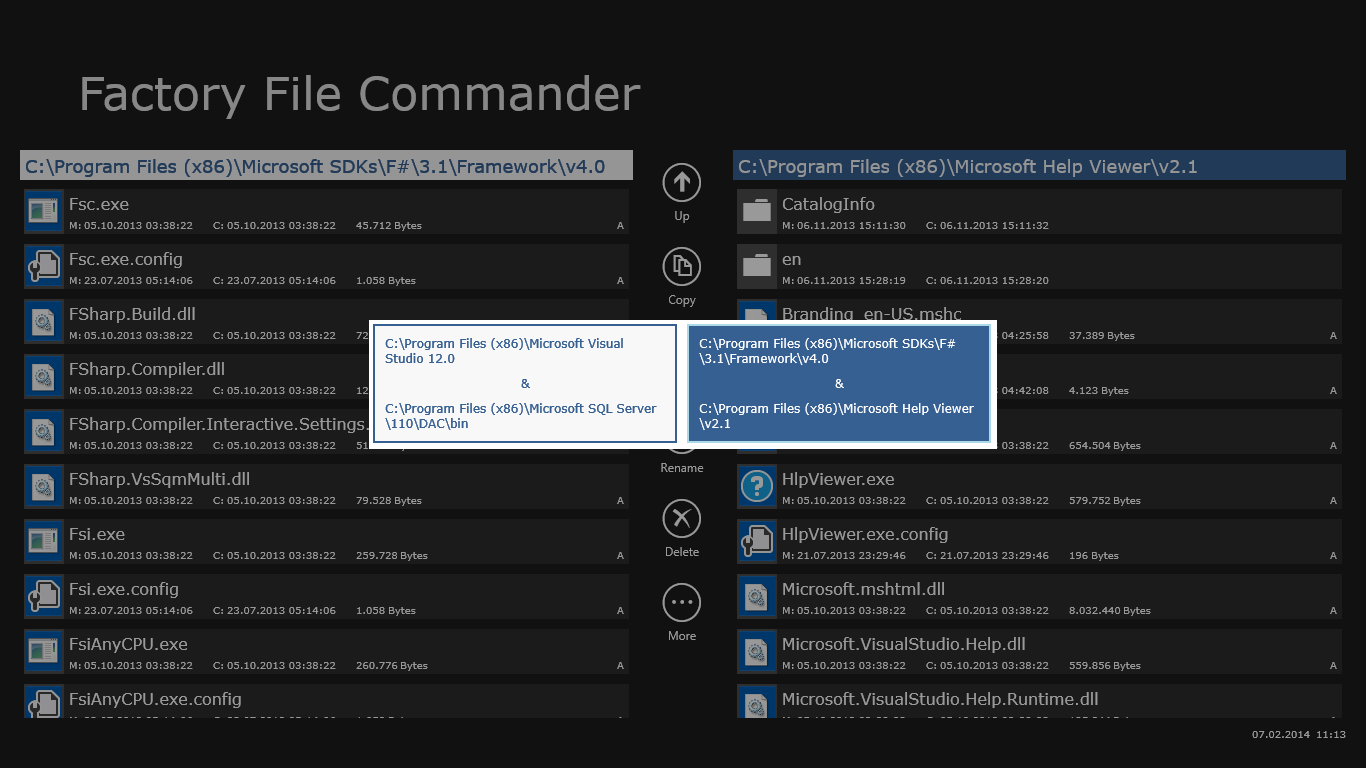Click the Up arrow icon
The width and height of the screenshot is (1366, 768).
(x=682, y=182)
